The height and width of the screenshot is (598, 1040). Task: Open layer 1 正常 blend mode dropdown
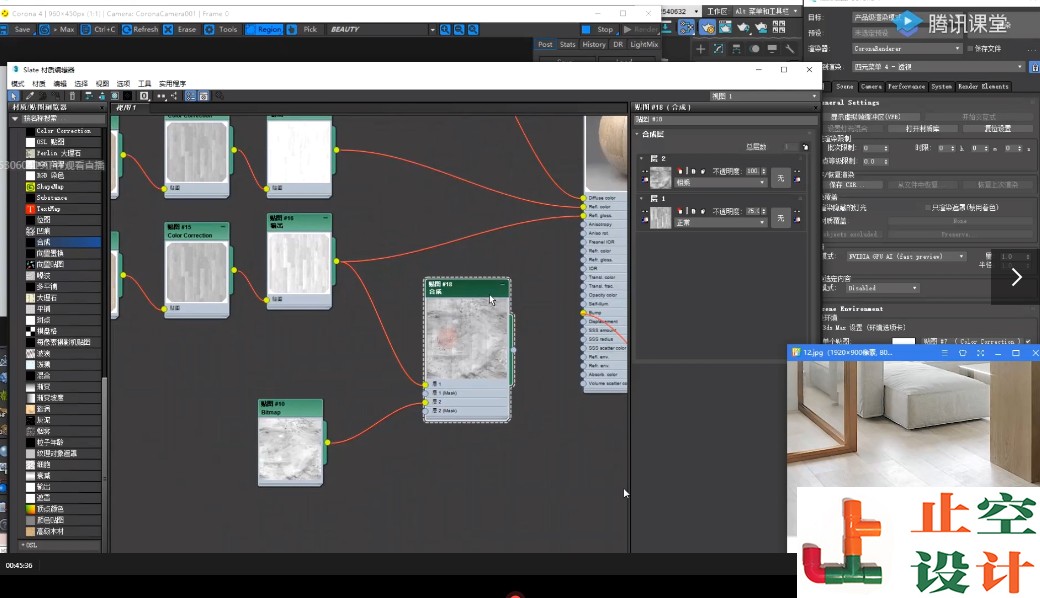[721, 223]
